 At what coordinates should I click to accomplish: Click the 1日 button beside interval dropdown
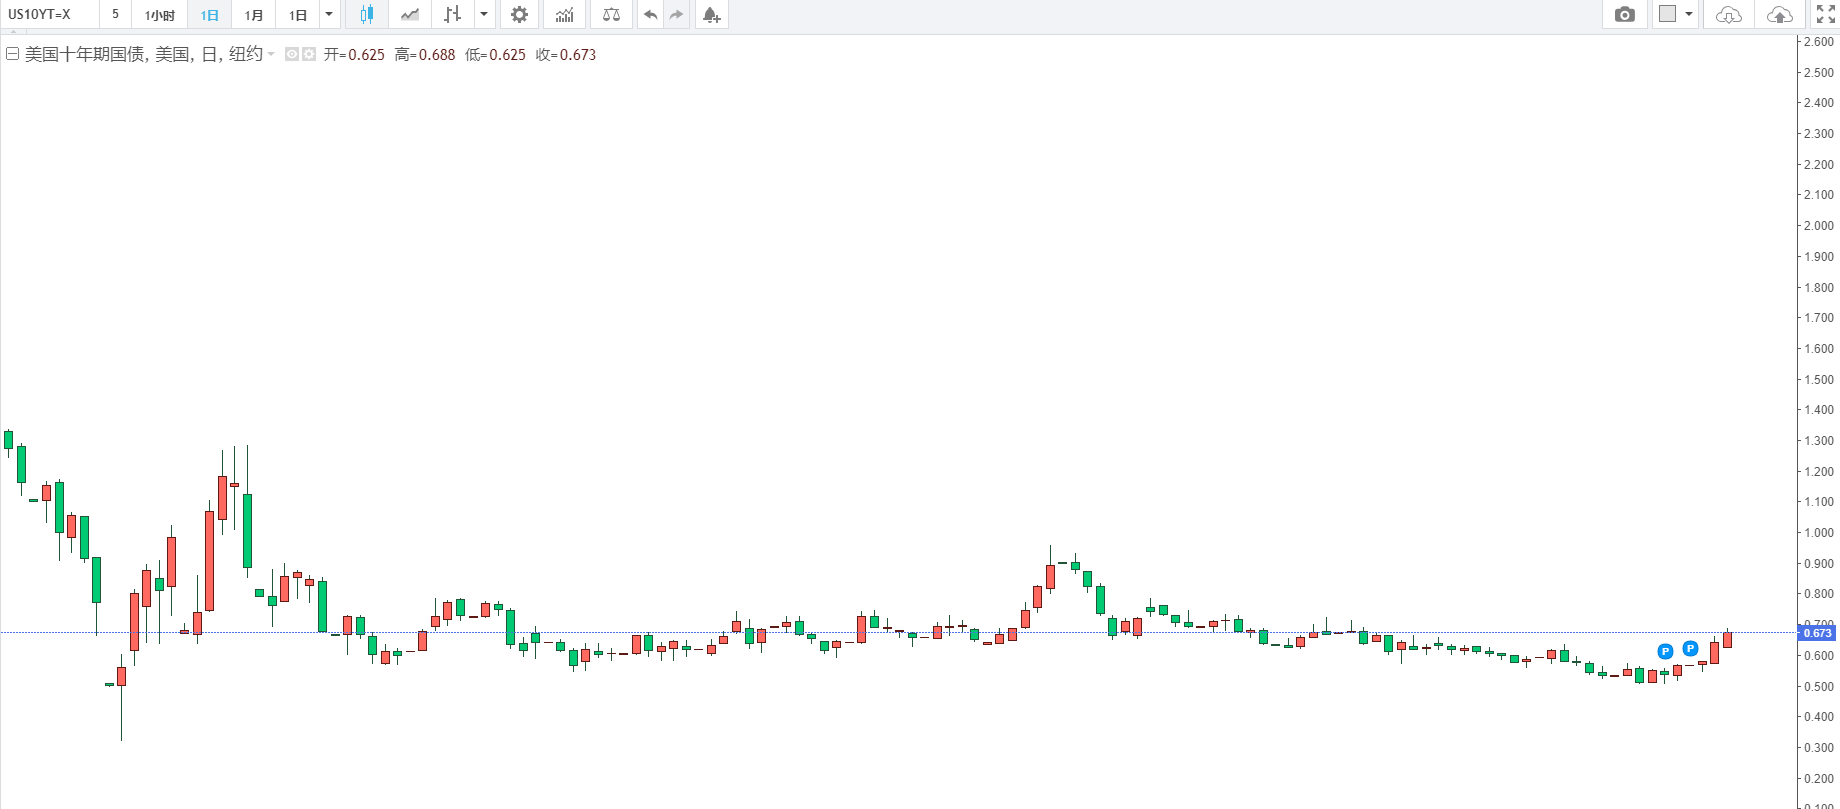point(298,15)
